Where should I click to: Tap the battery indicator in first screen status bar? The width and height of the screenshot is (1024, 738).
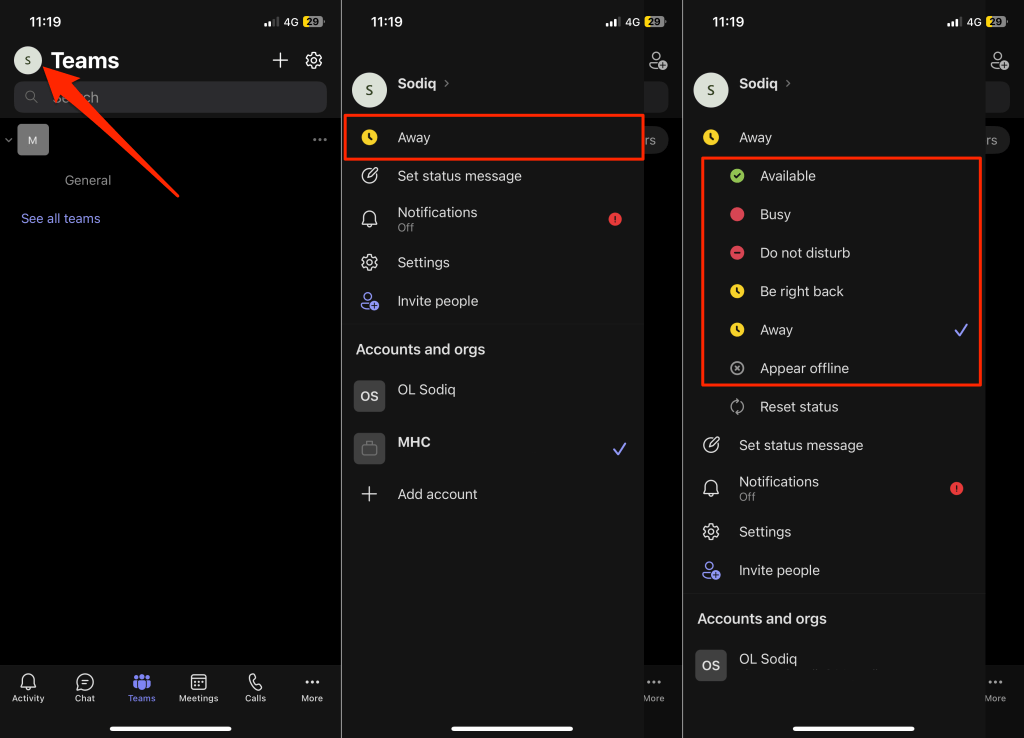(x=313, y=22)
